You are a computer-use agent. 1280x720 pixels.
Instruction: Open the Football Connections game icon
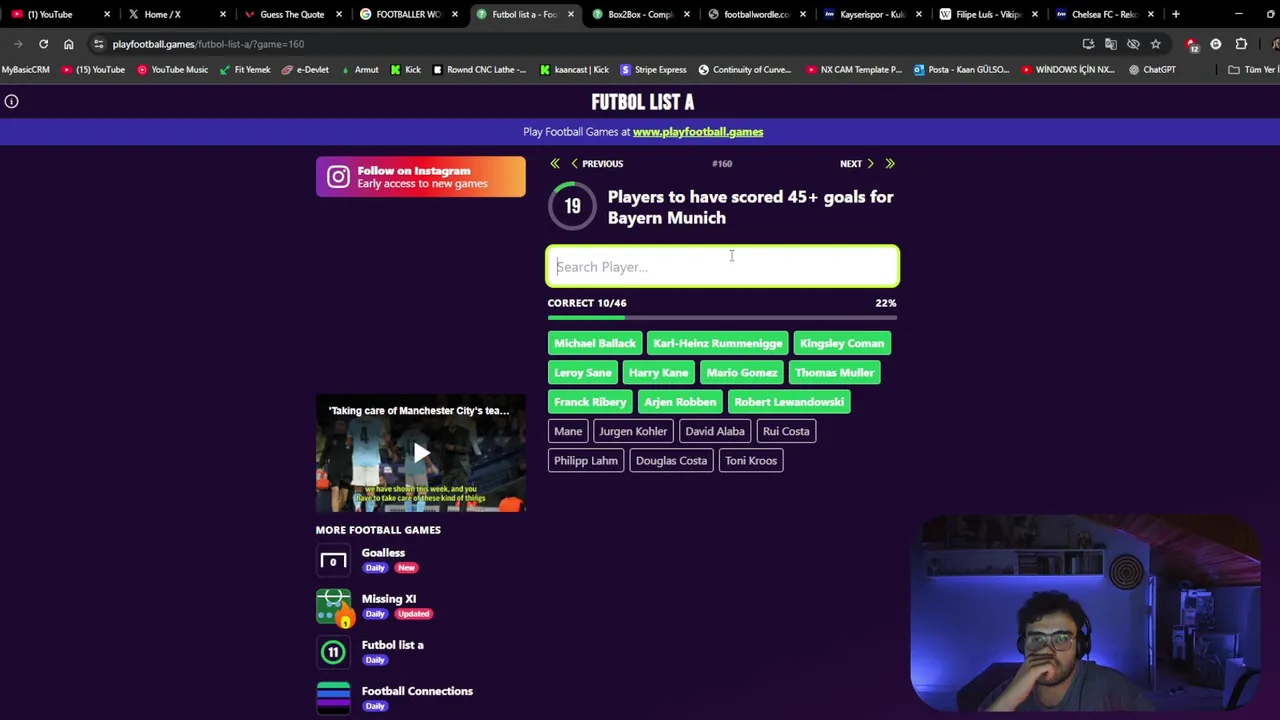pos(333,698)
